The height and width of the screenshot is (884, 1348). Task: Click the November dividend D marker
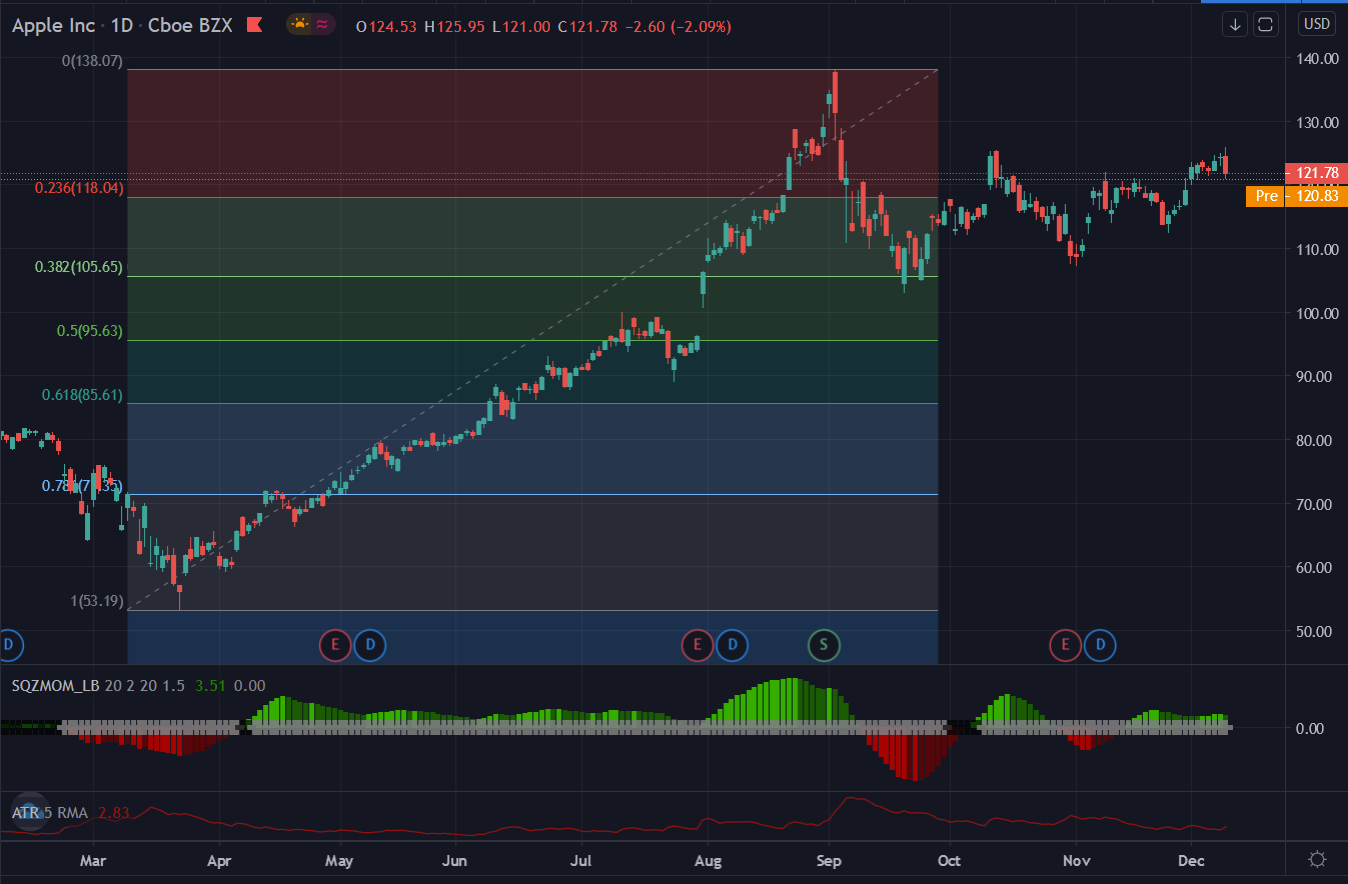click(1100, 645)
